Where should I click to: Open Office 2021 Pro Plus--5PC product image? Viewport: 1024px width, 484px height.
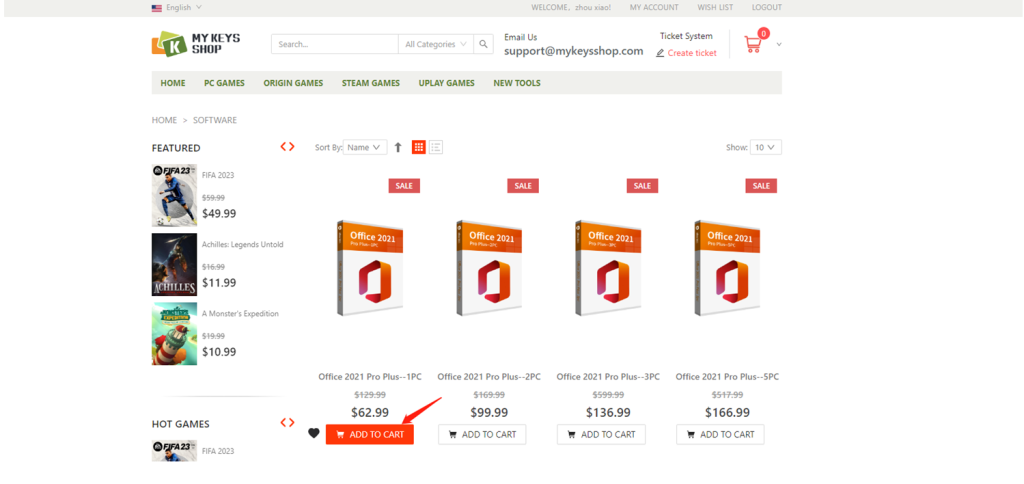[727, 269]
